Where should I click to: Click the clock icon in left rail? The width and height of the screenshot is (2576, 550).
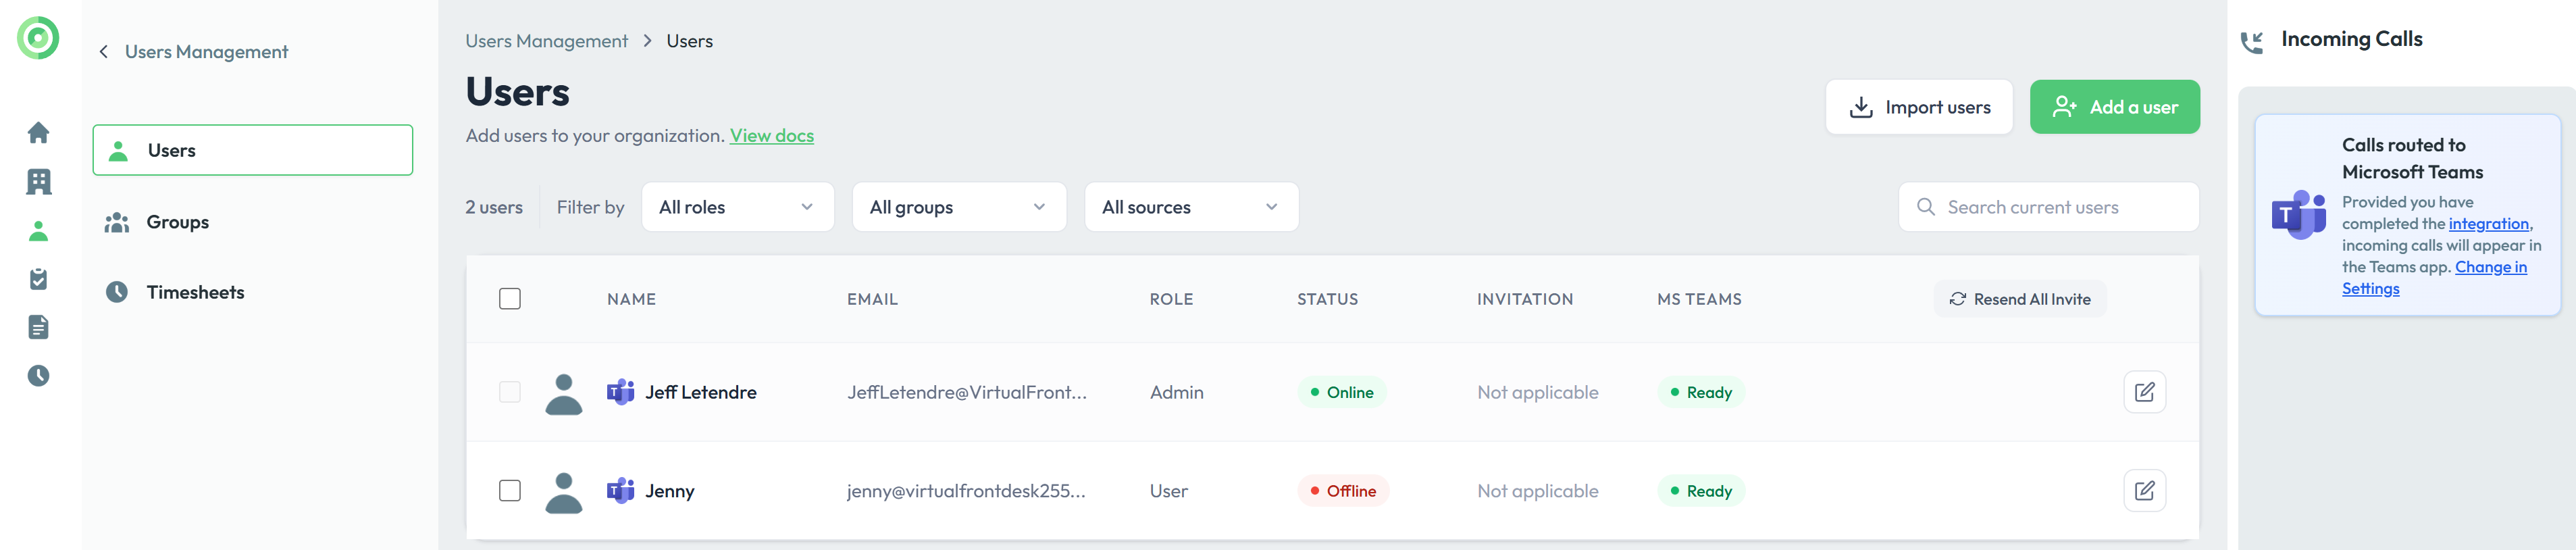click(x=38, y=376)
